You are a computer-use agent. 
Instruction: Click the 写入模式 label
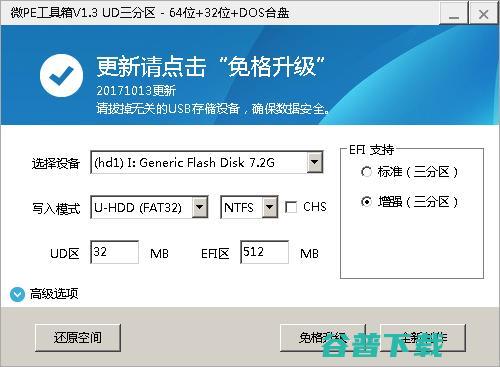pyautogui.click(x=56, y=208)
